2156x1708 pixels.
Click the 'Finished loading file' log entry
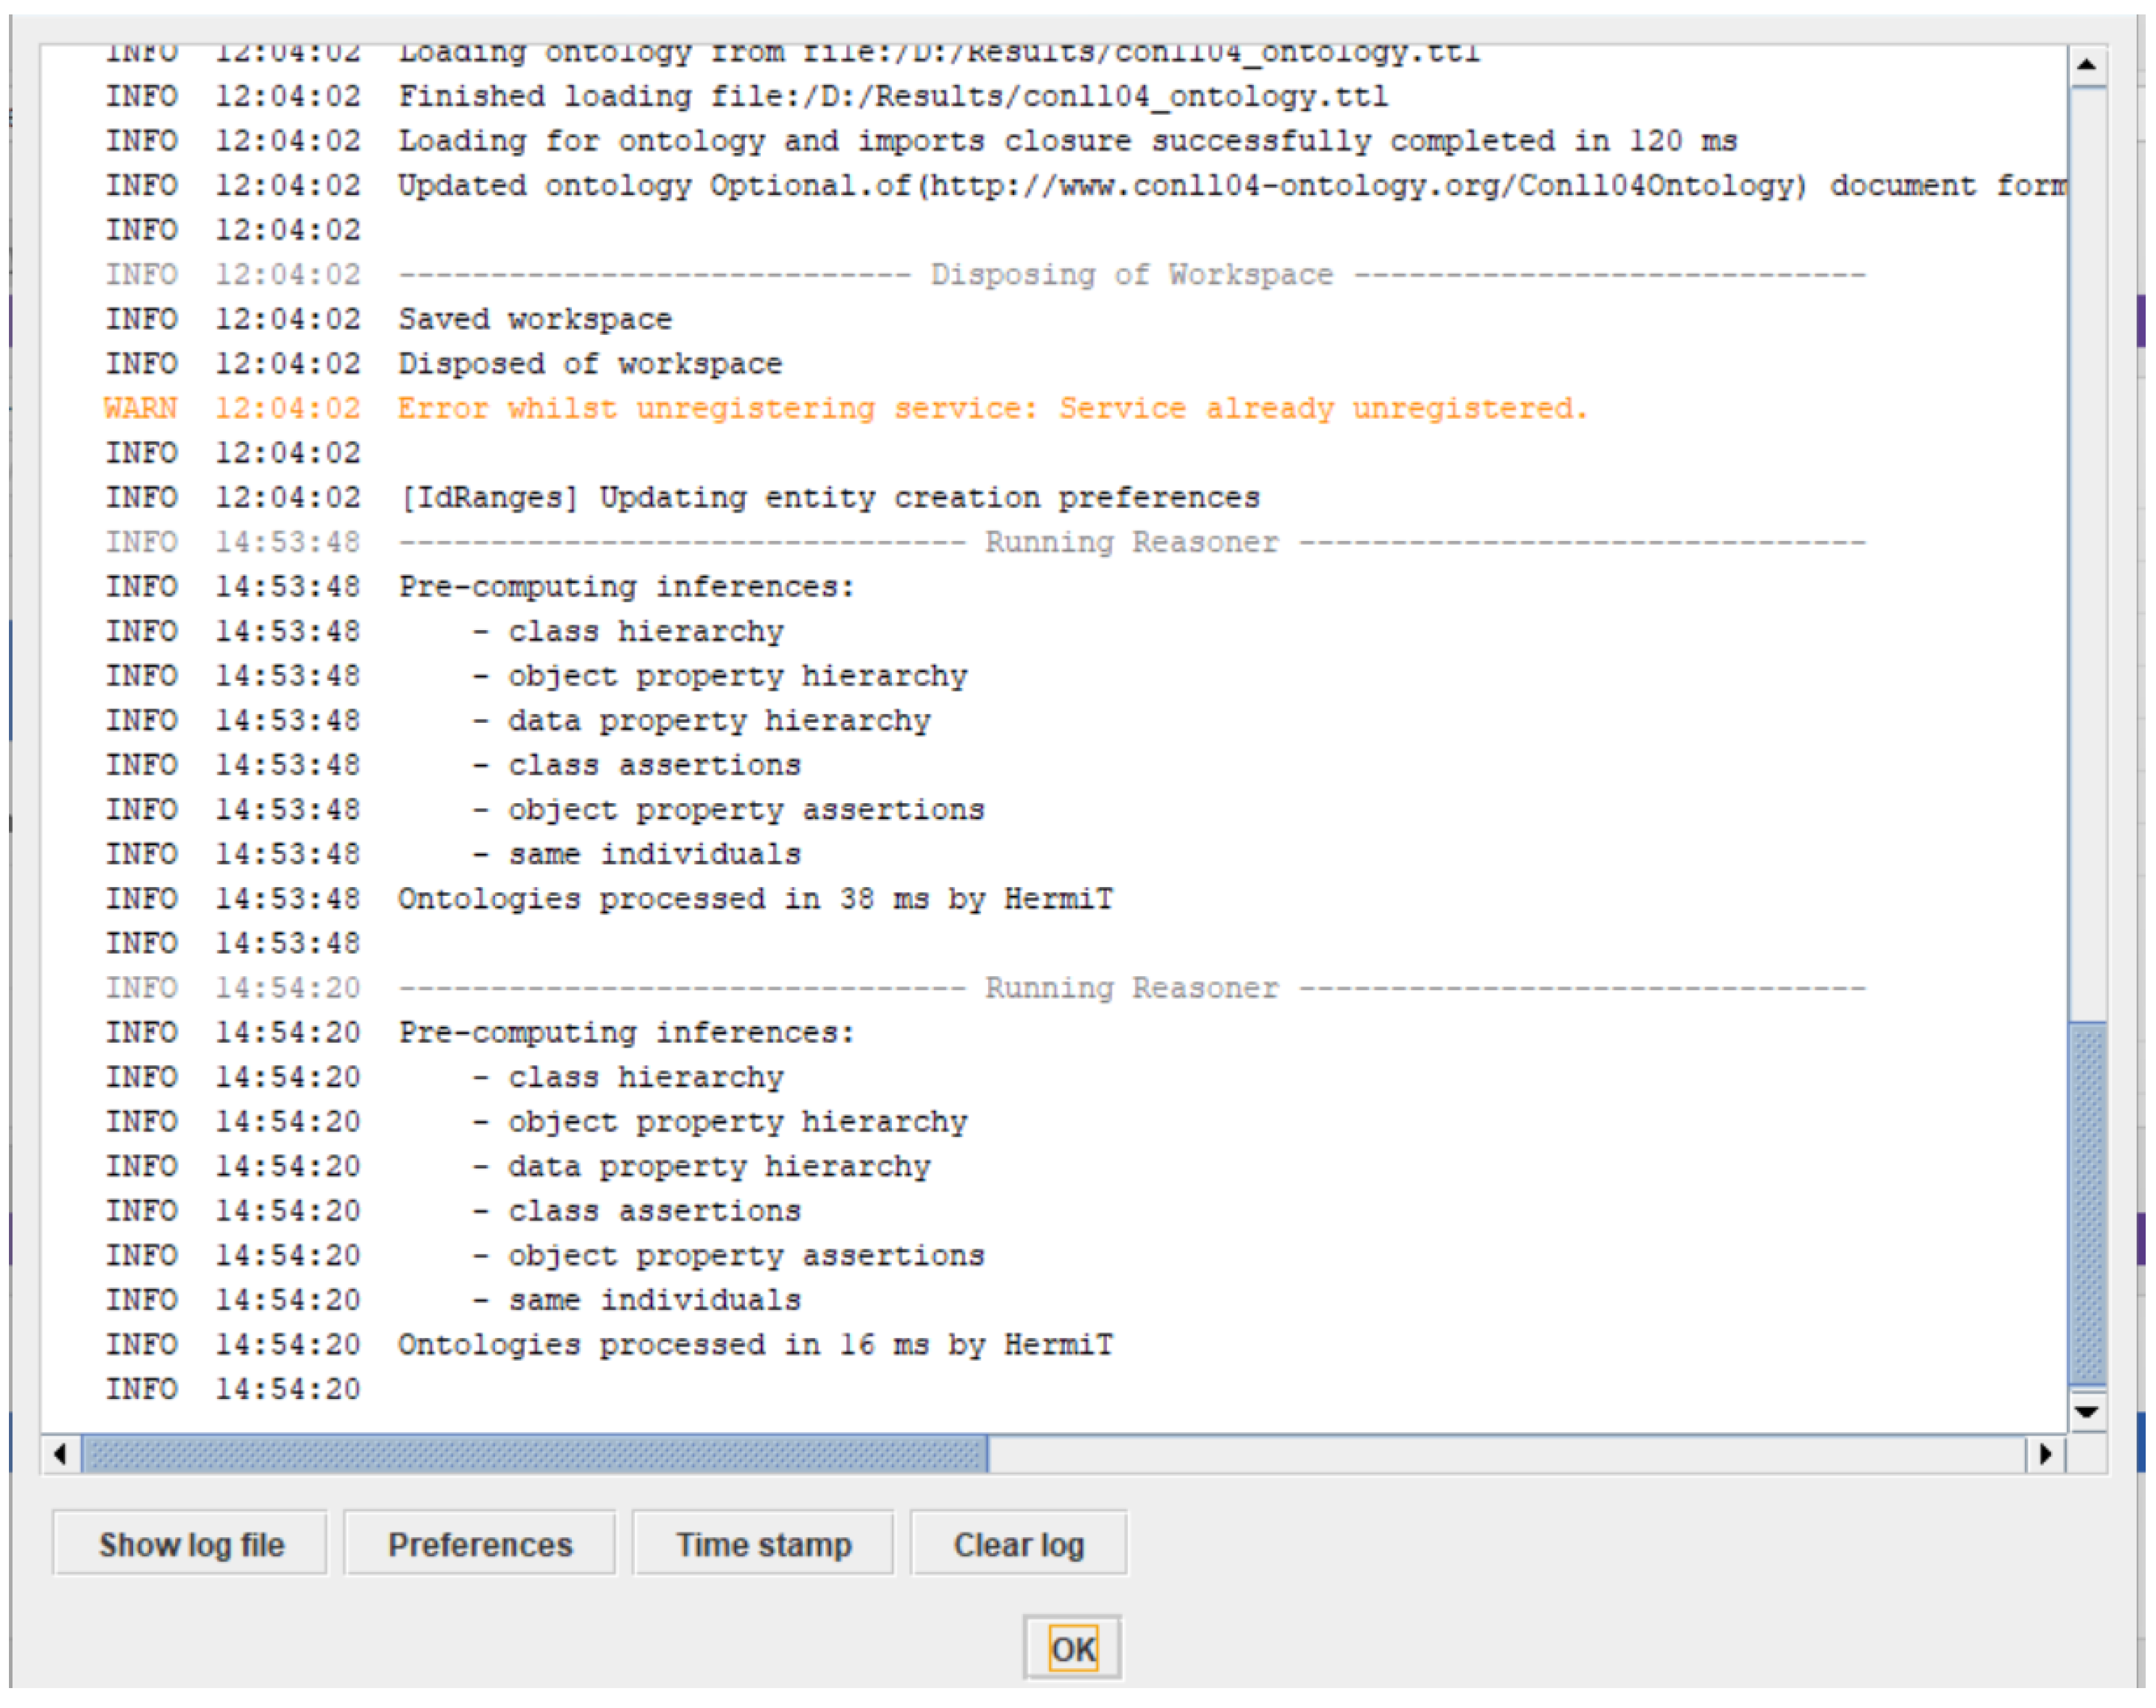point(892,97)
